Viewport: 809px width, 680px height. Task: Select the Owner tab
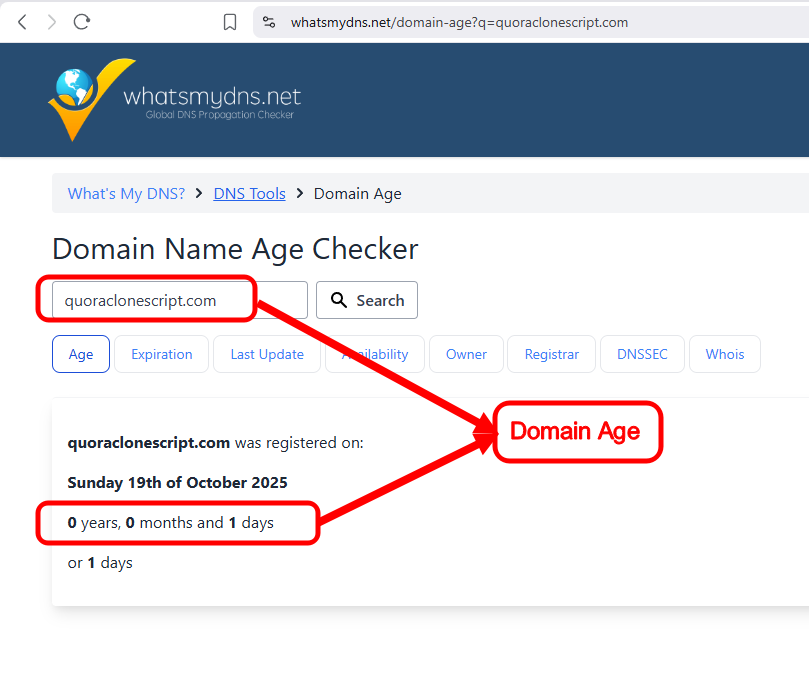click(465, 354)
